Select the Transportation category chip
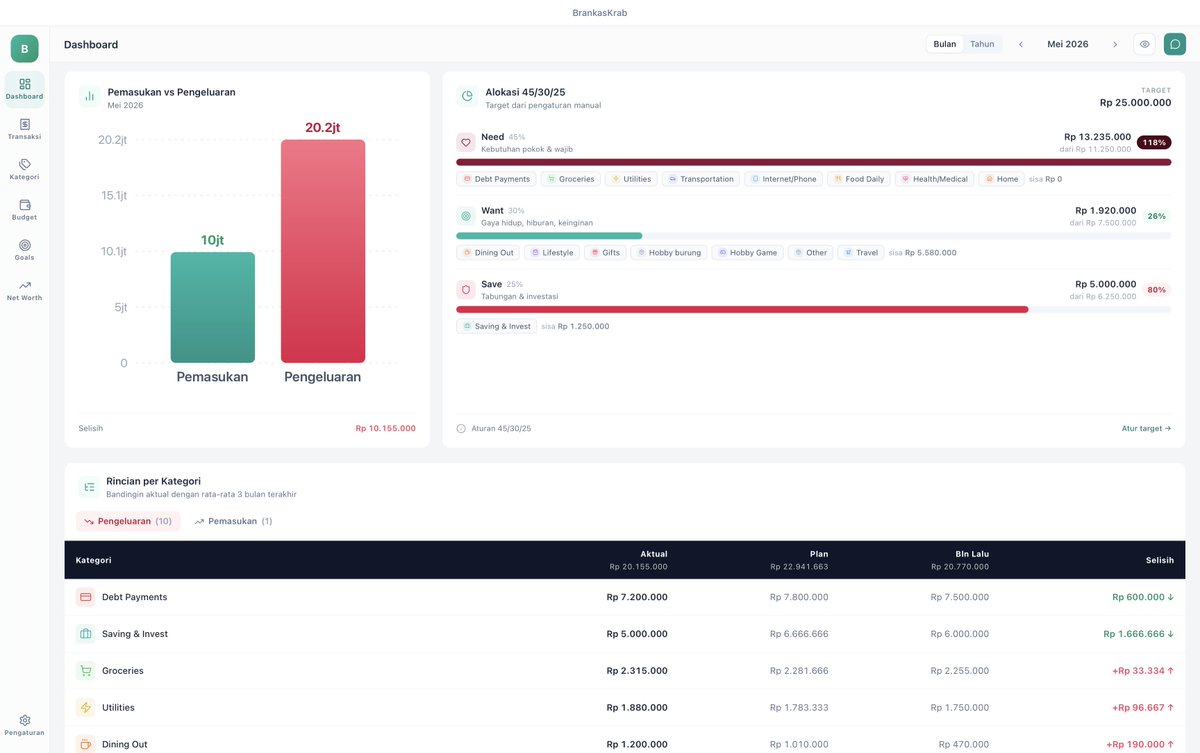Screen dimensions: 1200x753 [700, 179]
